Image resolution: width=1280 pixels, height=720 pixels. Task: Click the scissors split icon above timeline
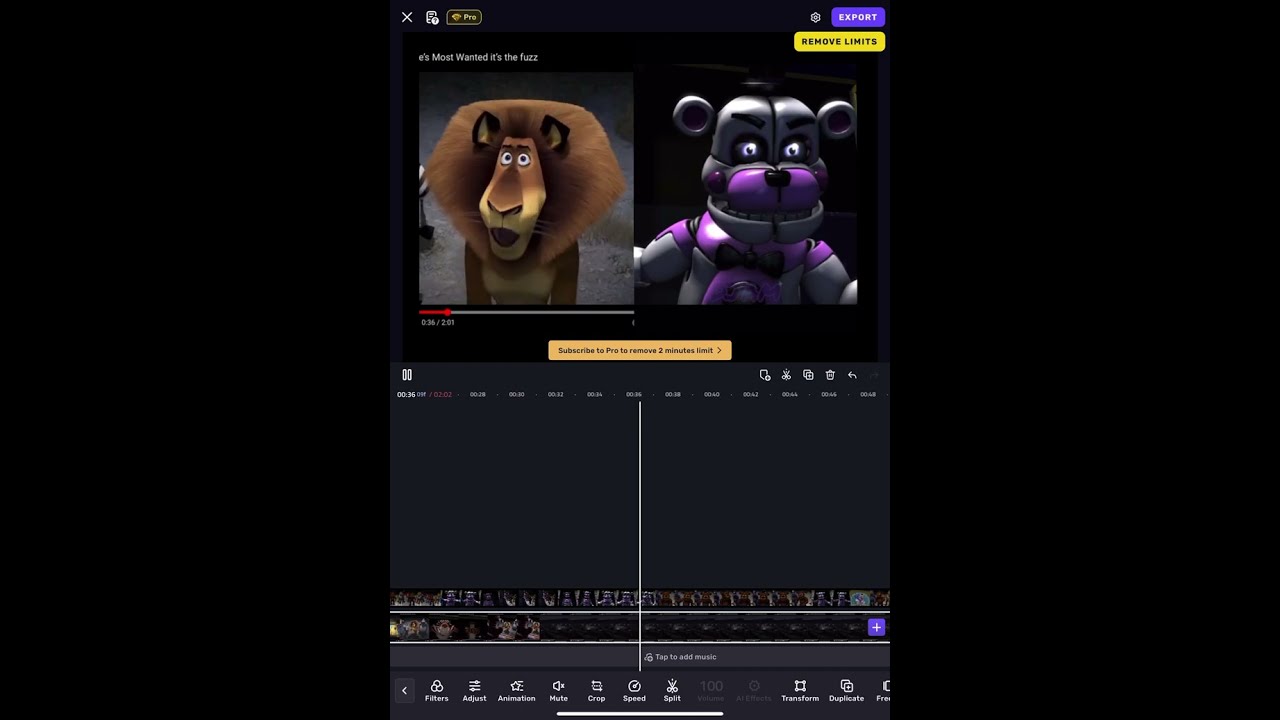point(786,375)
